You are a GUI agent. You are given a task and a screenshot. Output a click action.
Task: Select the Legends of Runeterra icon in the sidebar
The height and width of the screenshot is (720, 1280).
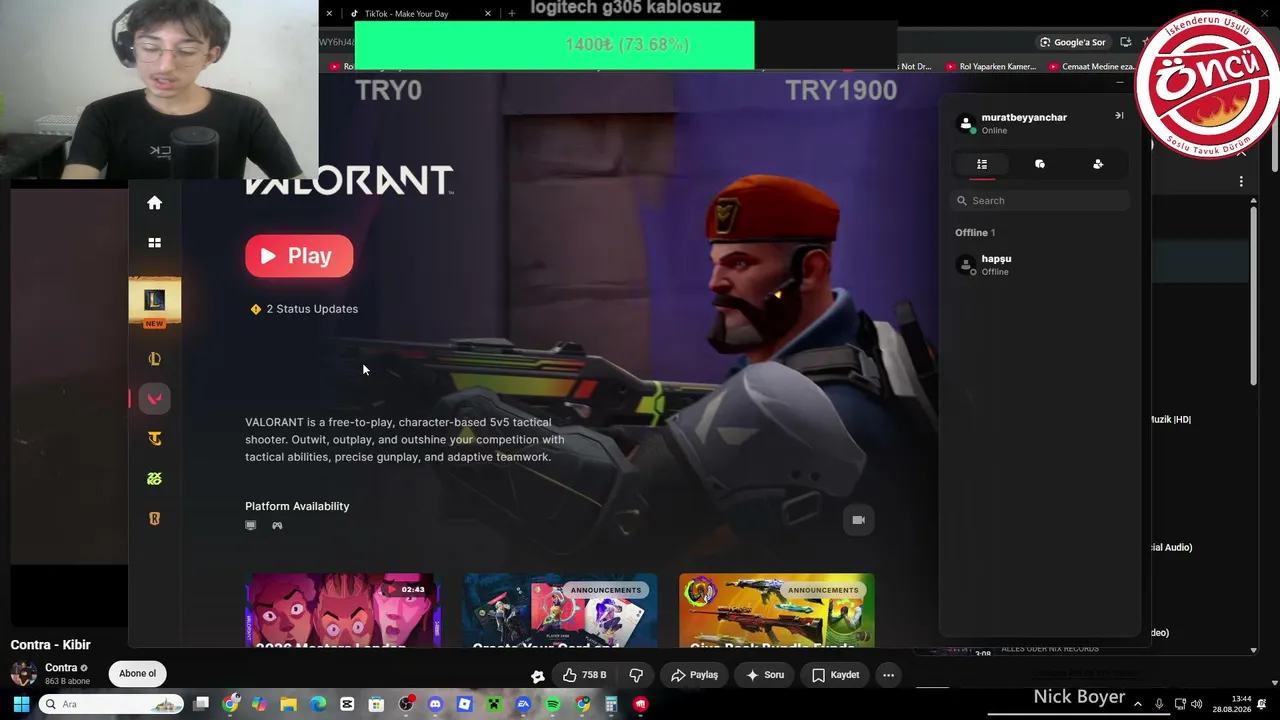(x=154, y=519)
